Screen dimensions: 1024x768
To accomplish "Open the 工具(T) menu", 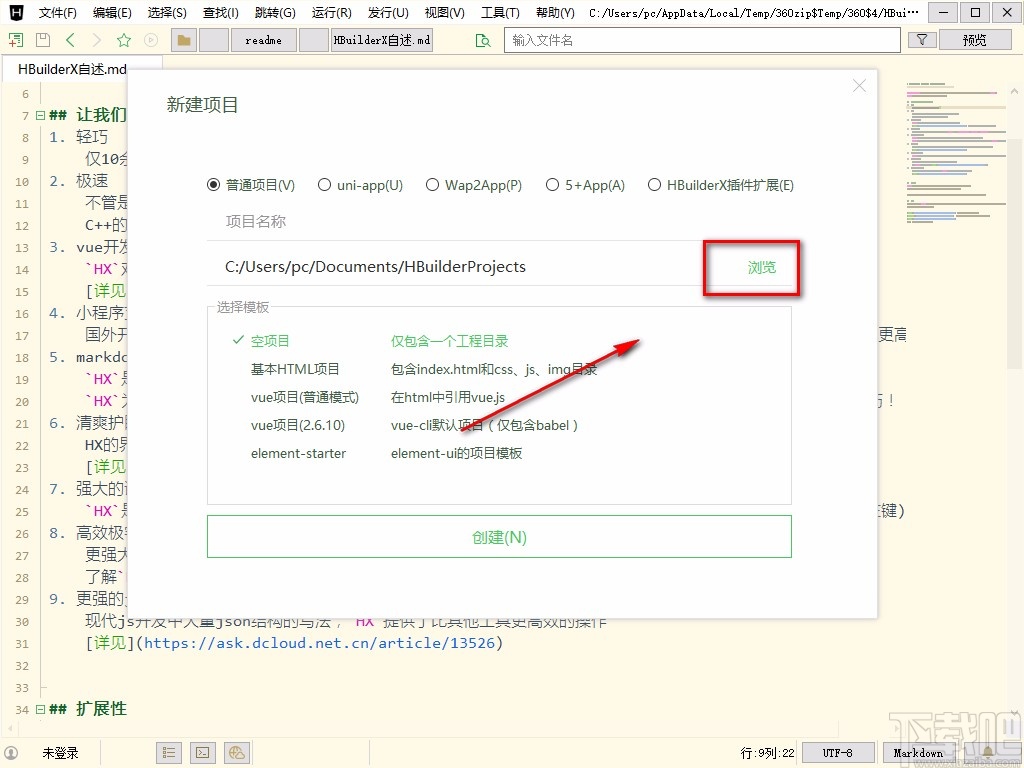I will click(500, 12).
